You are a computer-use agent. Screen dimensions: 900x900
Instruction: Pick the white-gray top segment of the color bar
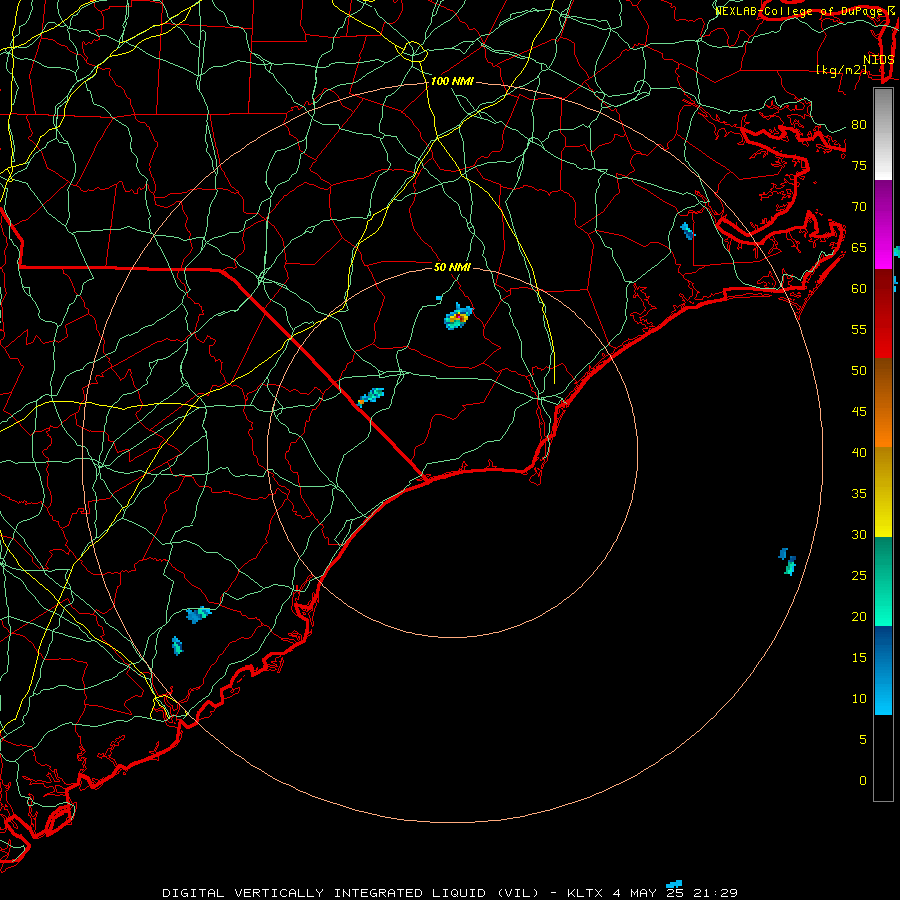pyautogui.click(x=883, y=134)
